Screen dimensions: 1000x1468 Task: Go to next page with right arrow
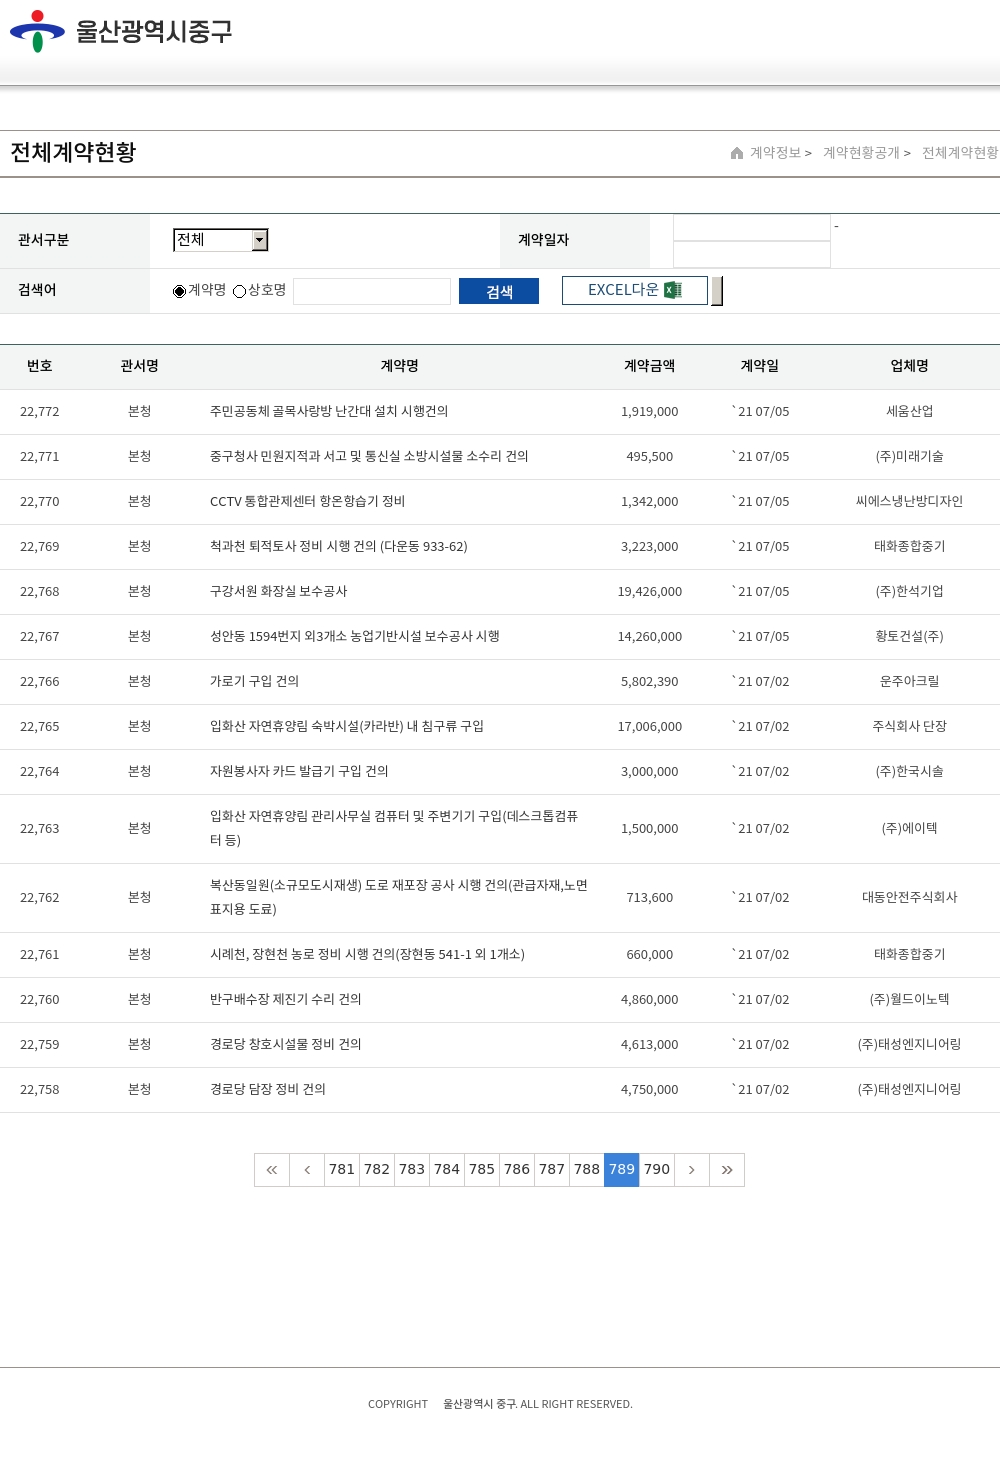pyautogui.click(x=692, y=1170)
